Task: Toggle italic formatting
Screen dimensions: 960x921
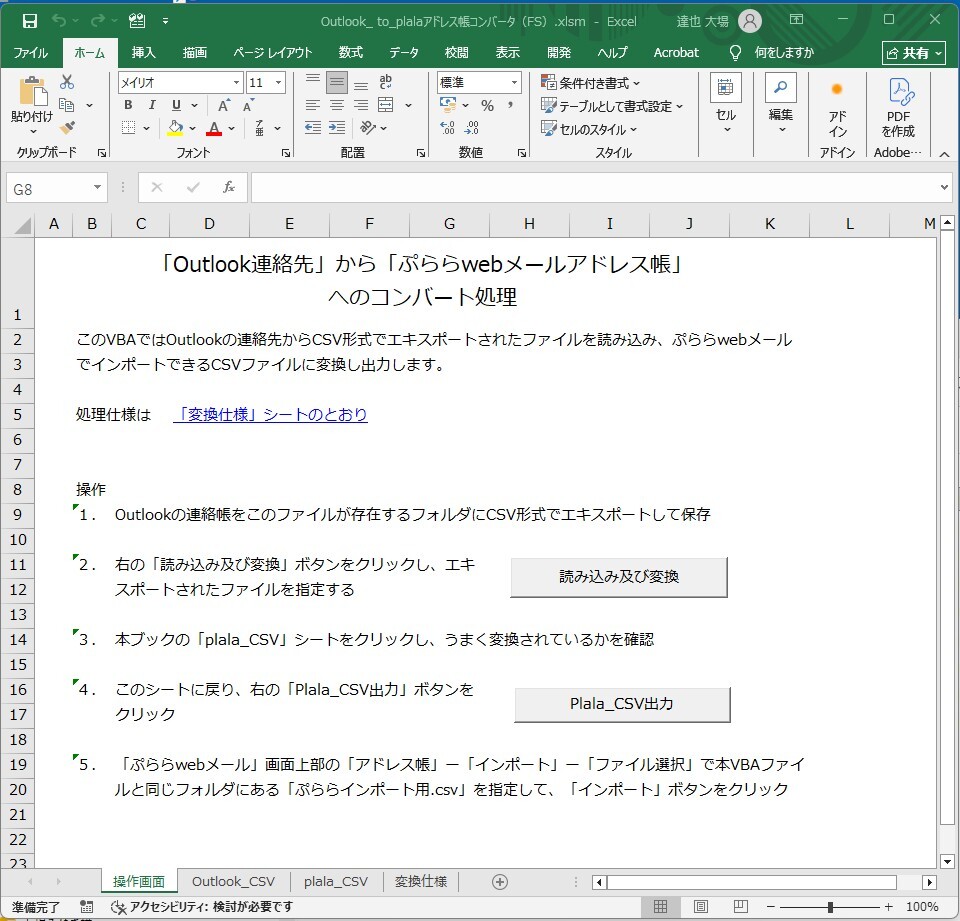Action: click(x=153, y=105)
